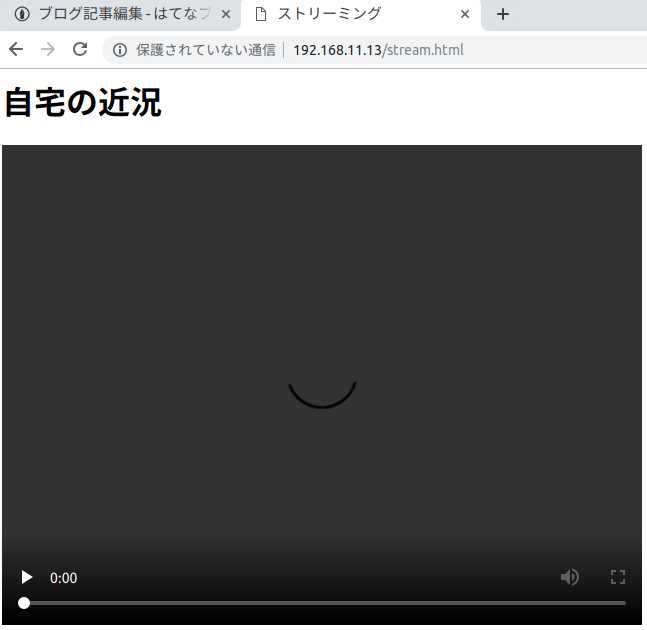Click the address bar URL 192.168.11.13/stream.html

tap(378, 50)
